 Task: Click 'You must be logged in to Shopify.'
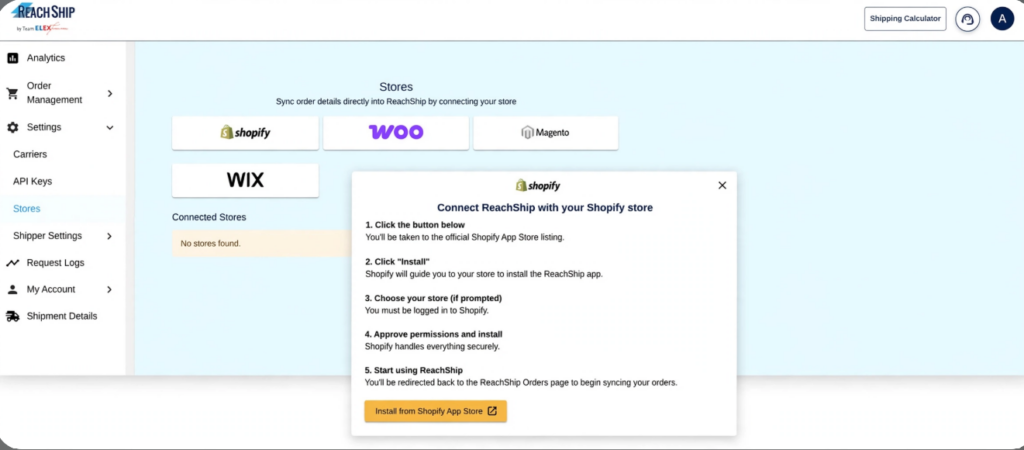click(x=426, y=310)
